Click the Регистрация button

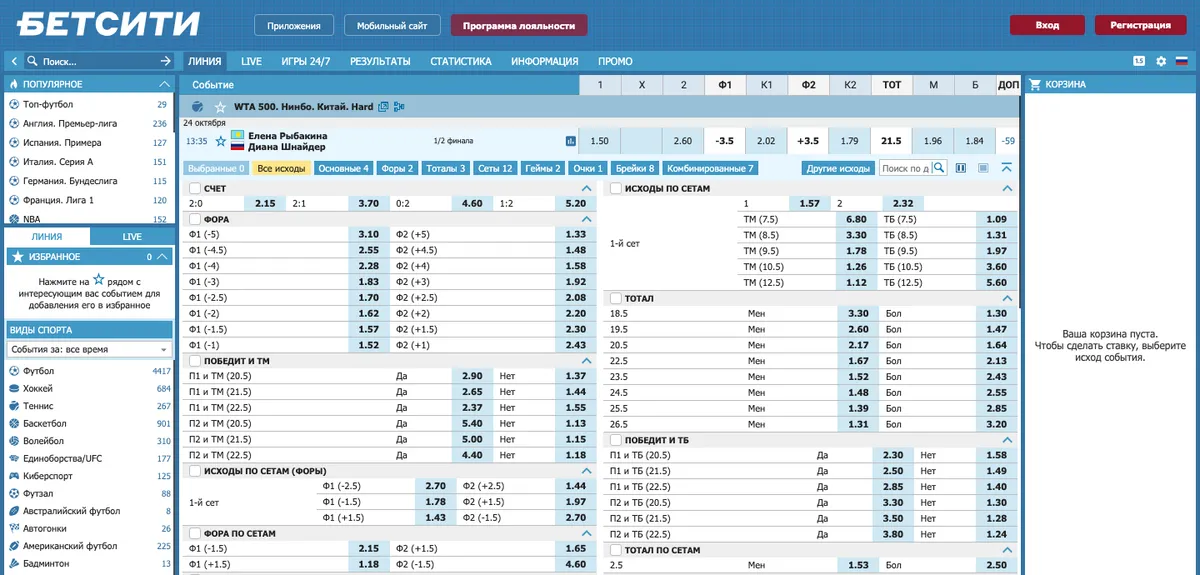pos(1140,25)
